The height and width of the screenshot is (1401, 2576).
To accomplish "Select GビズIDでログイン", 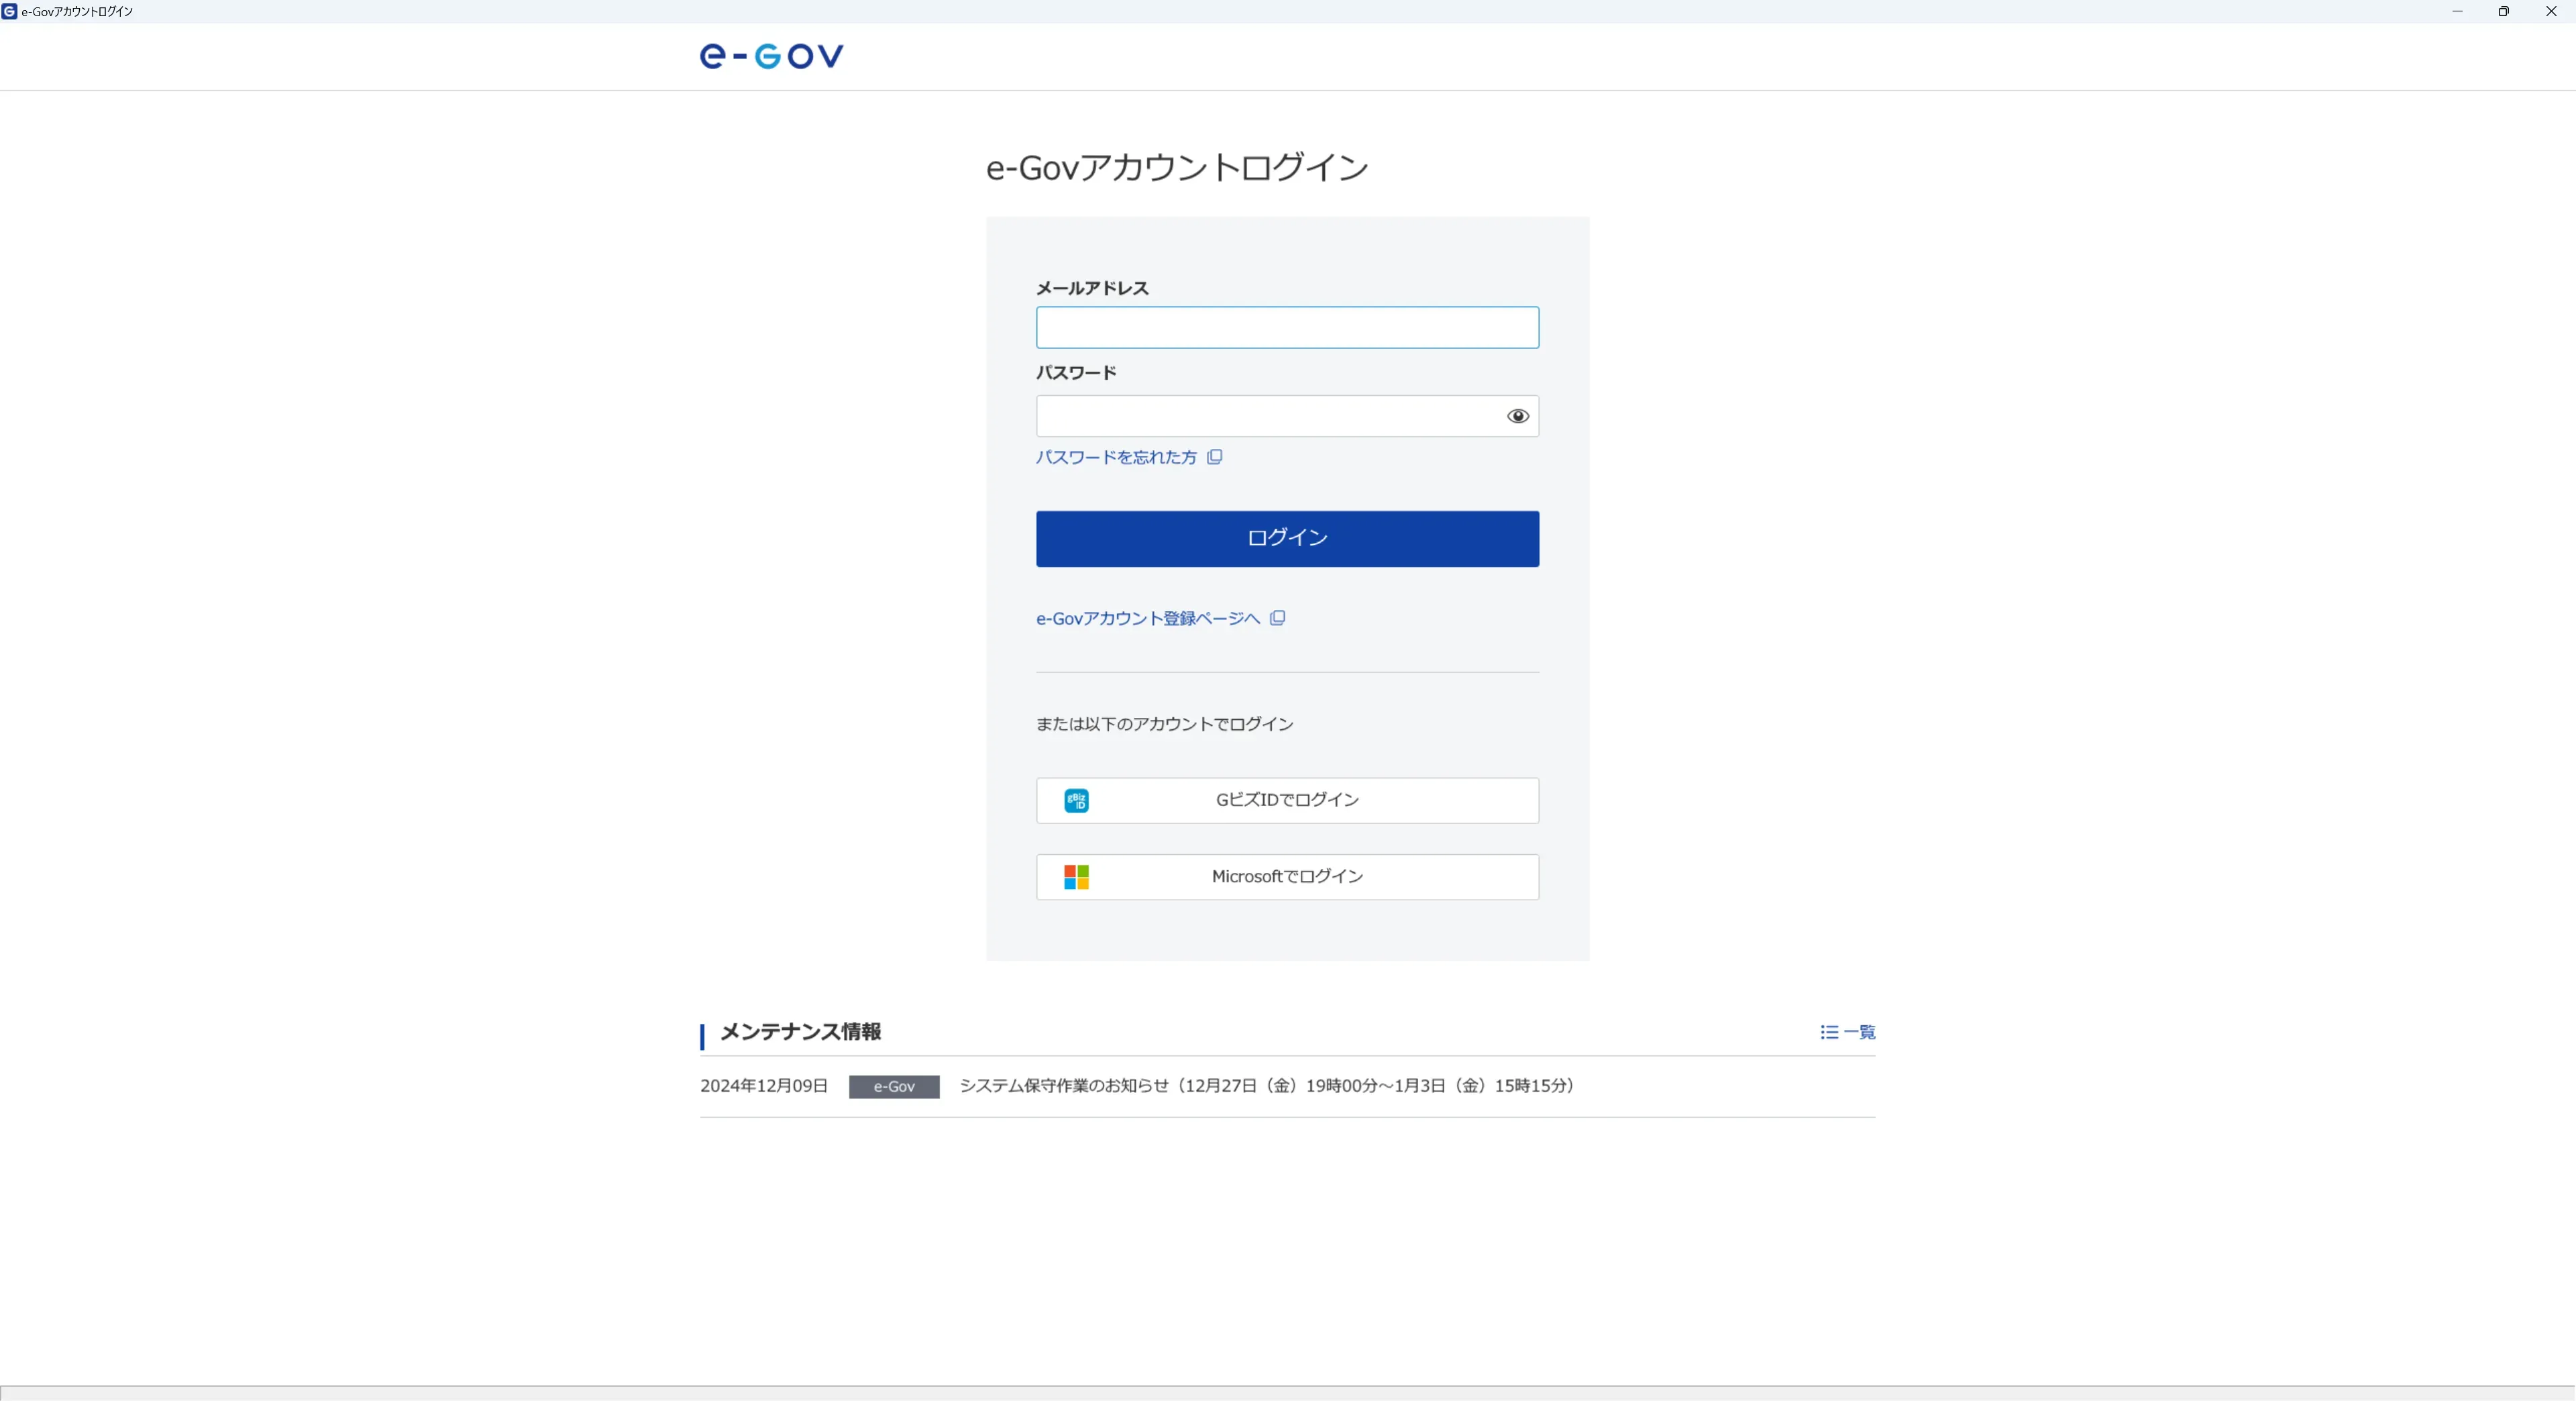I will click(1286, 800).
